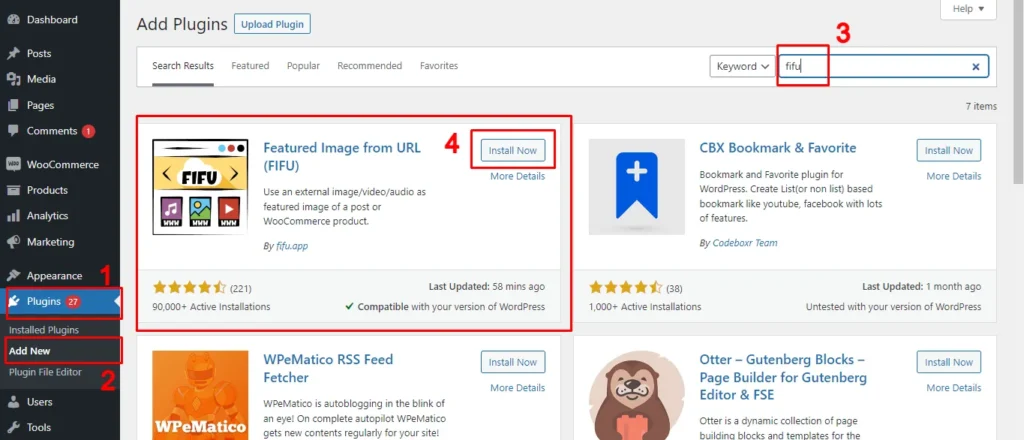Click the Comments speech bubble icon
The width and height of the screenshot is (1024, 440).
(x=13, y=131)
